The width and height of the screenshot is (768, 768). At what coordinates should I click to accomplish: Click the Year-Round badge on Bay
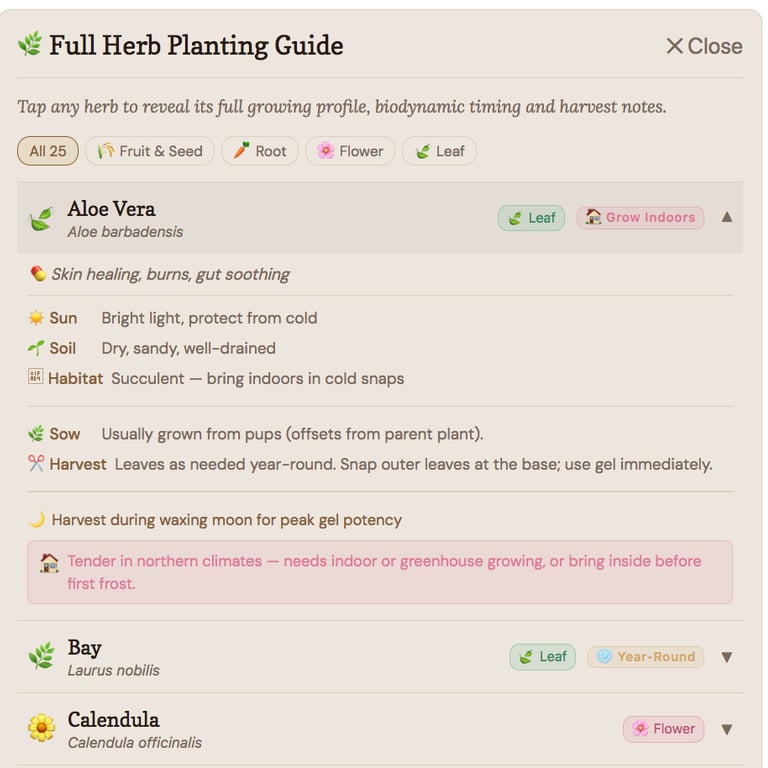coord(645,657)
